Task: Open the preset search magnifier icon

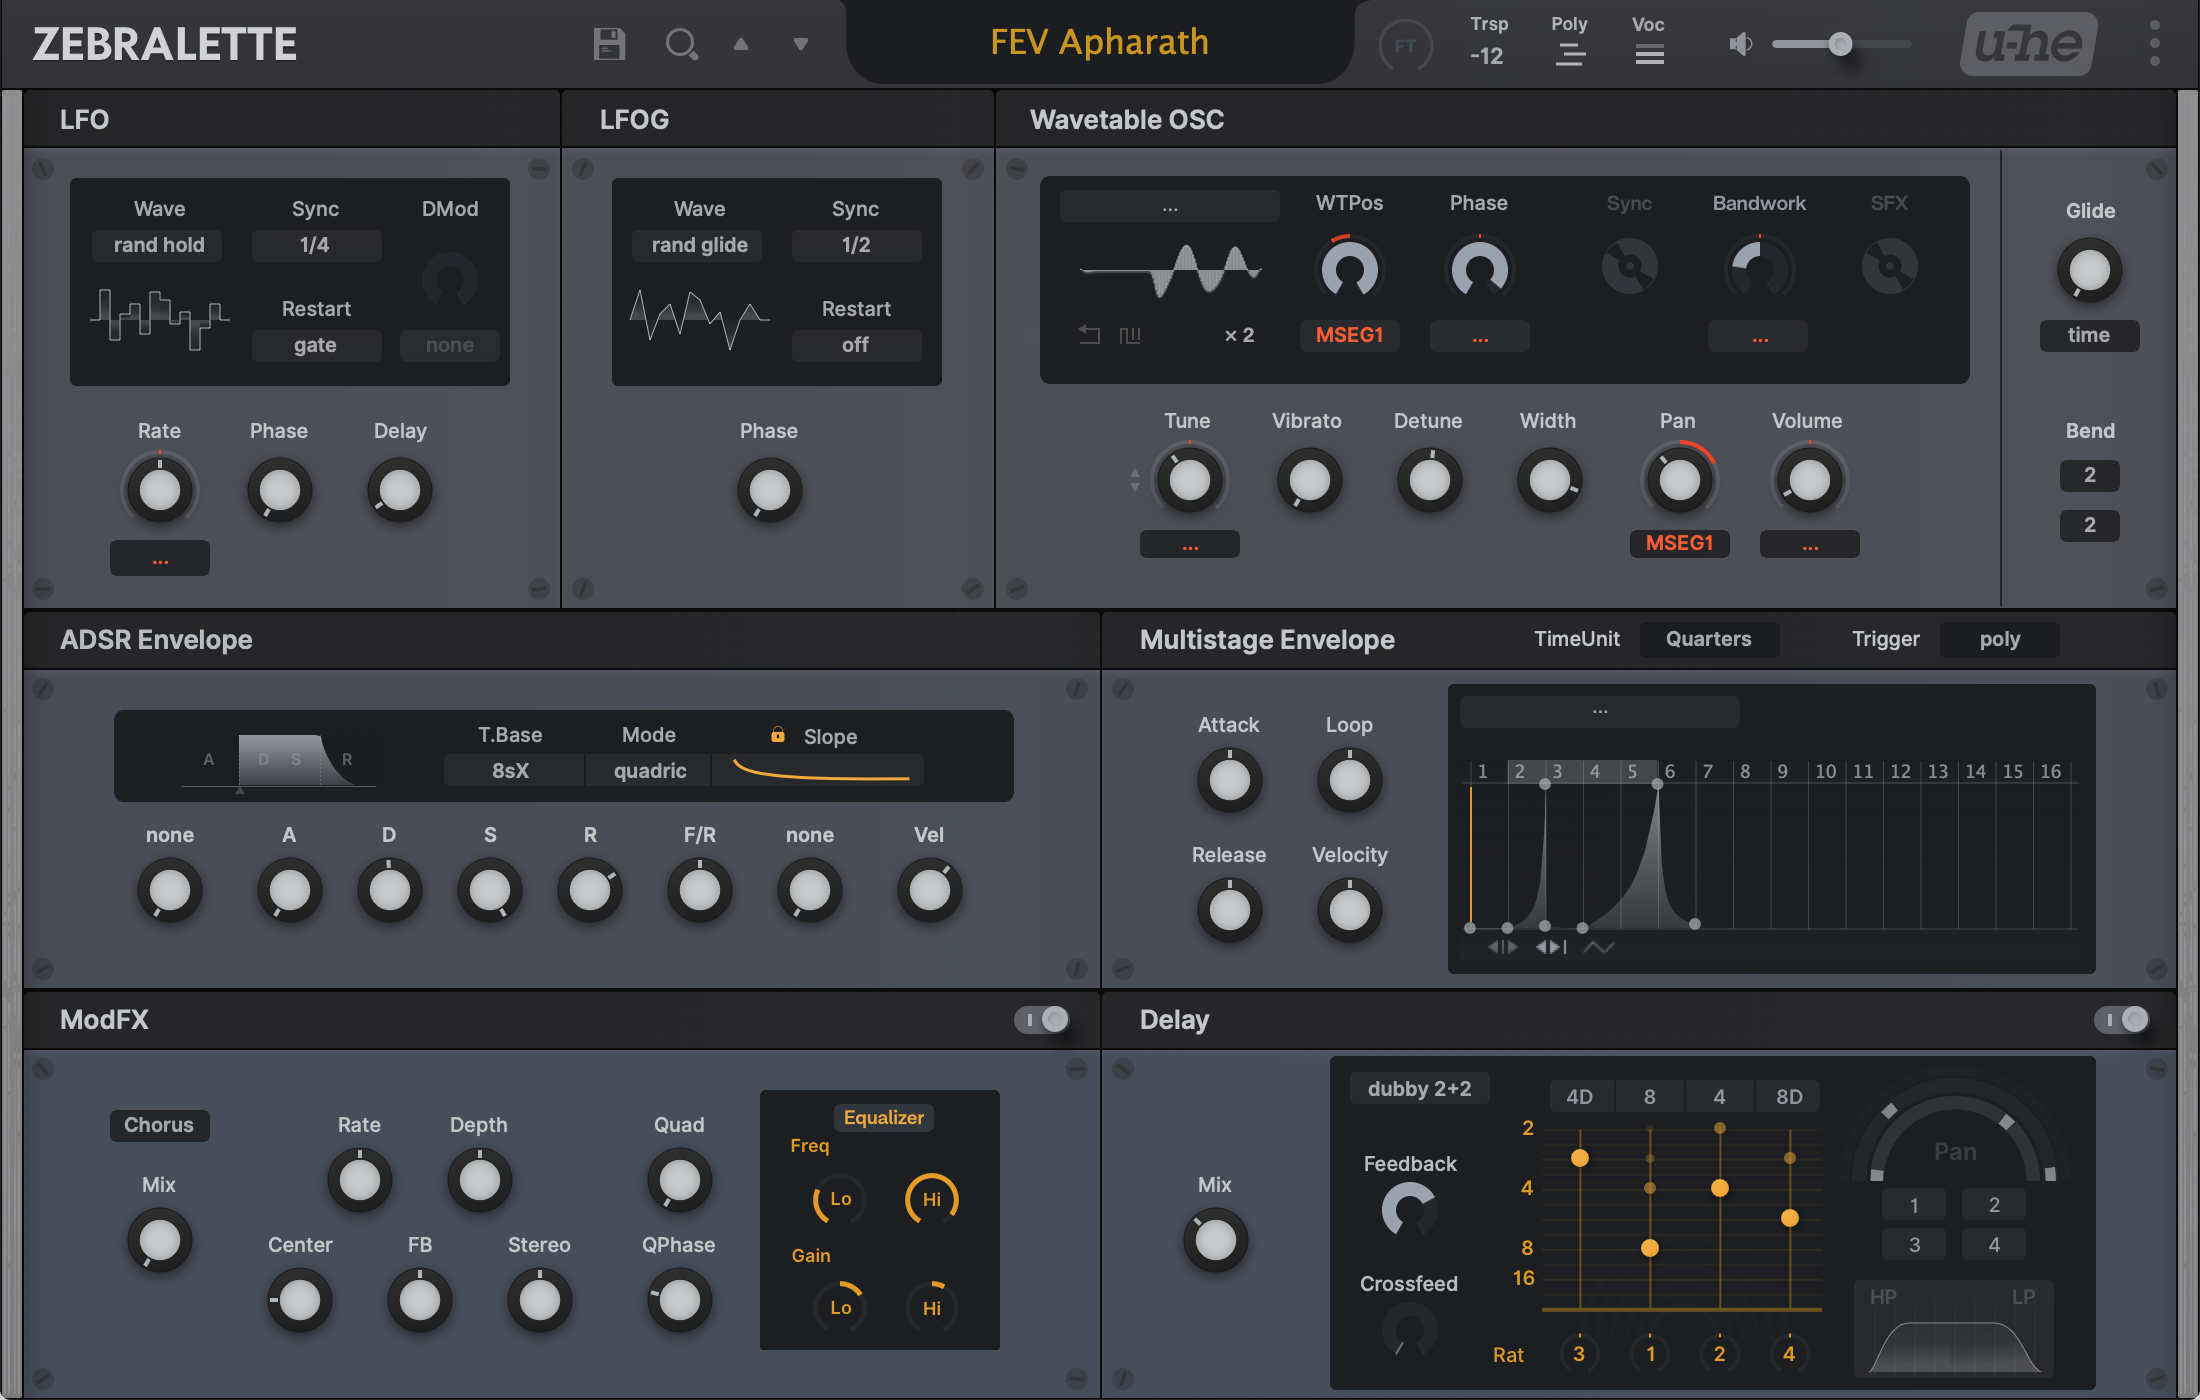Action: [681, 44]
